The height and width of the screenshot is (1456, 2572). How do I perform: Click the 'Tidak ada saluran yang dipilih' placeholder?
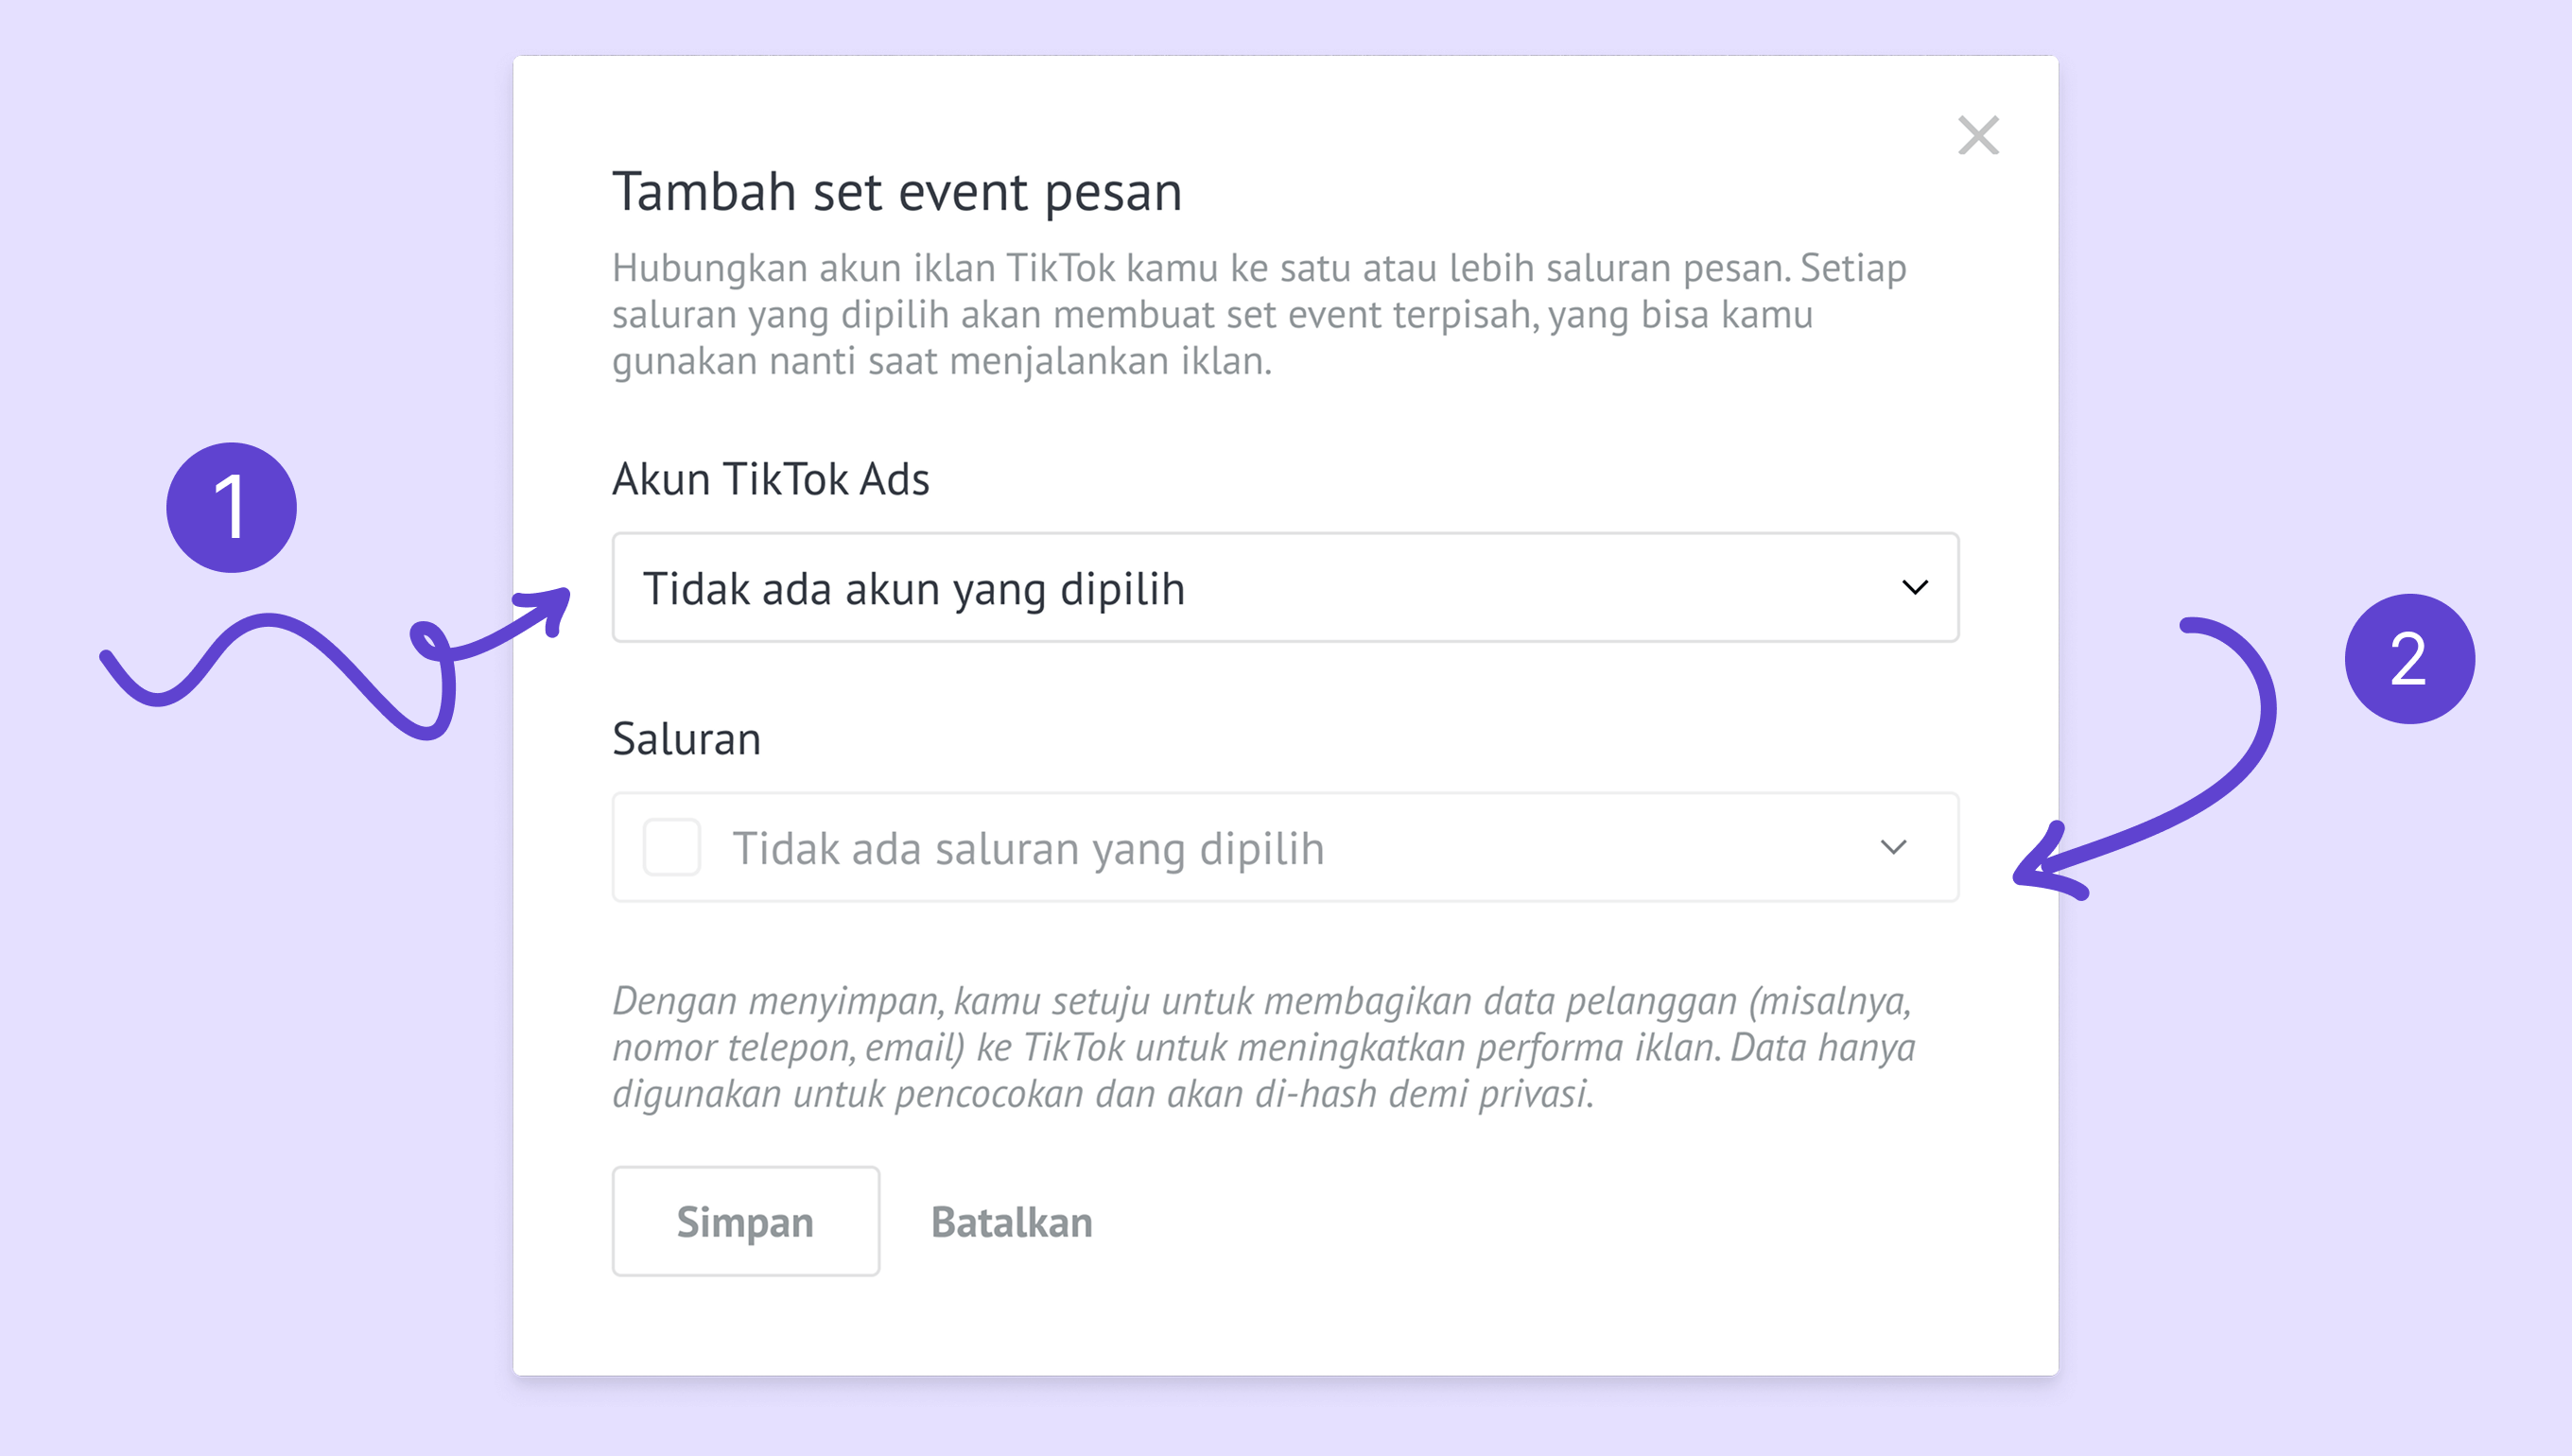click(x=1028, y=849)
